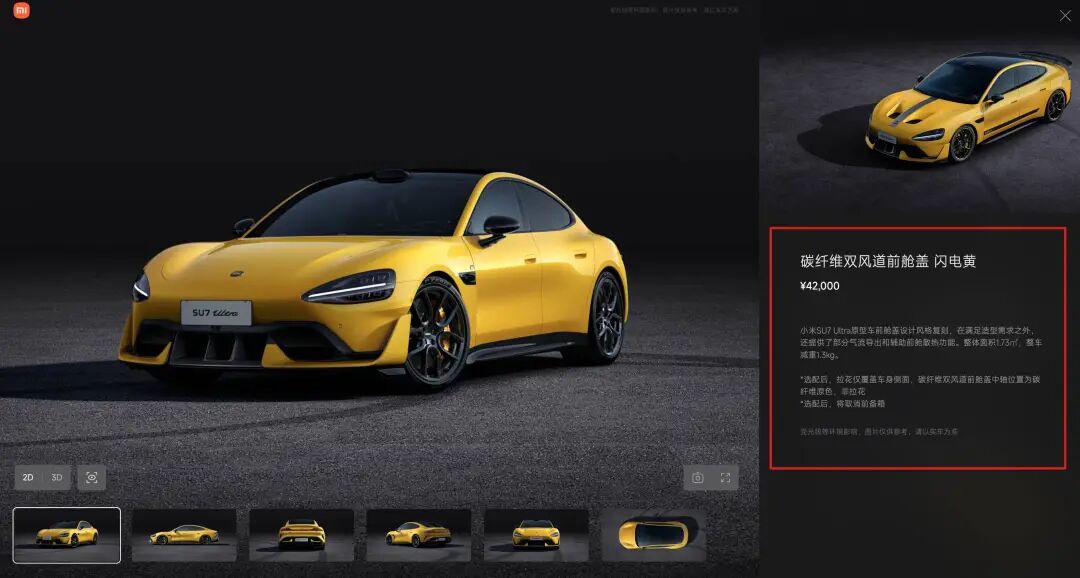
Task: Select the rear view thumbnail
Action: [302, 535]
